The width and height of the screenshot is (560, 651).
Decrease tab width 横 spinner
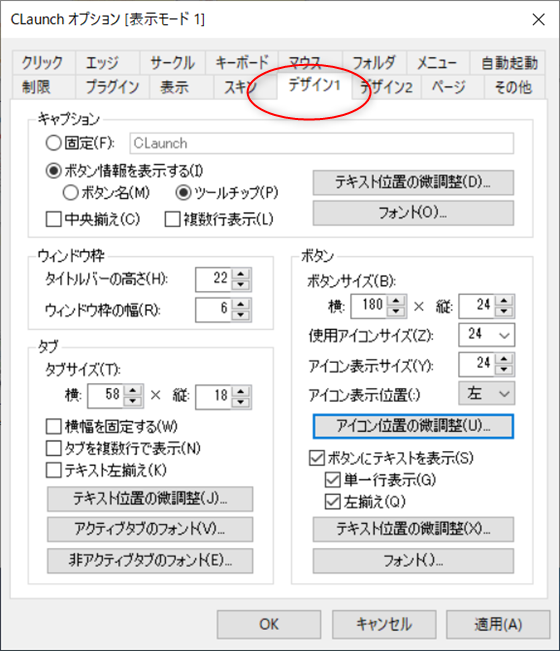point(133,401)
